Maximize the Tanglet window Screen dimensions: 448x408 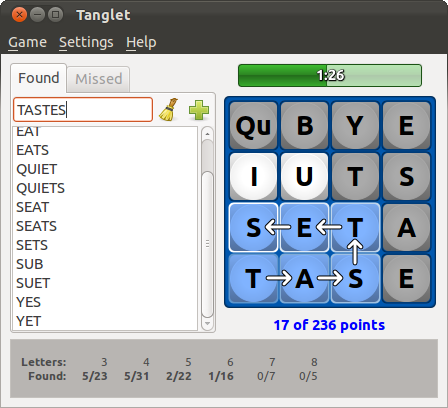coord(55,15)
